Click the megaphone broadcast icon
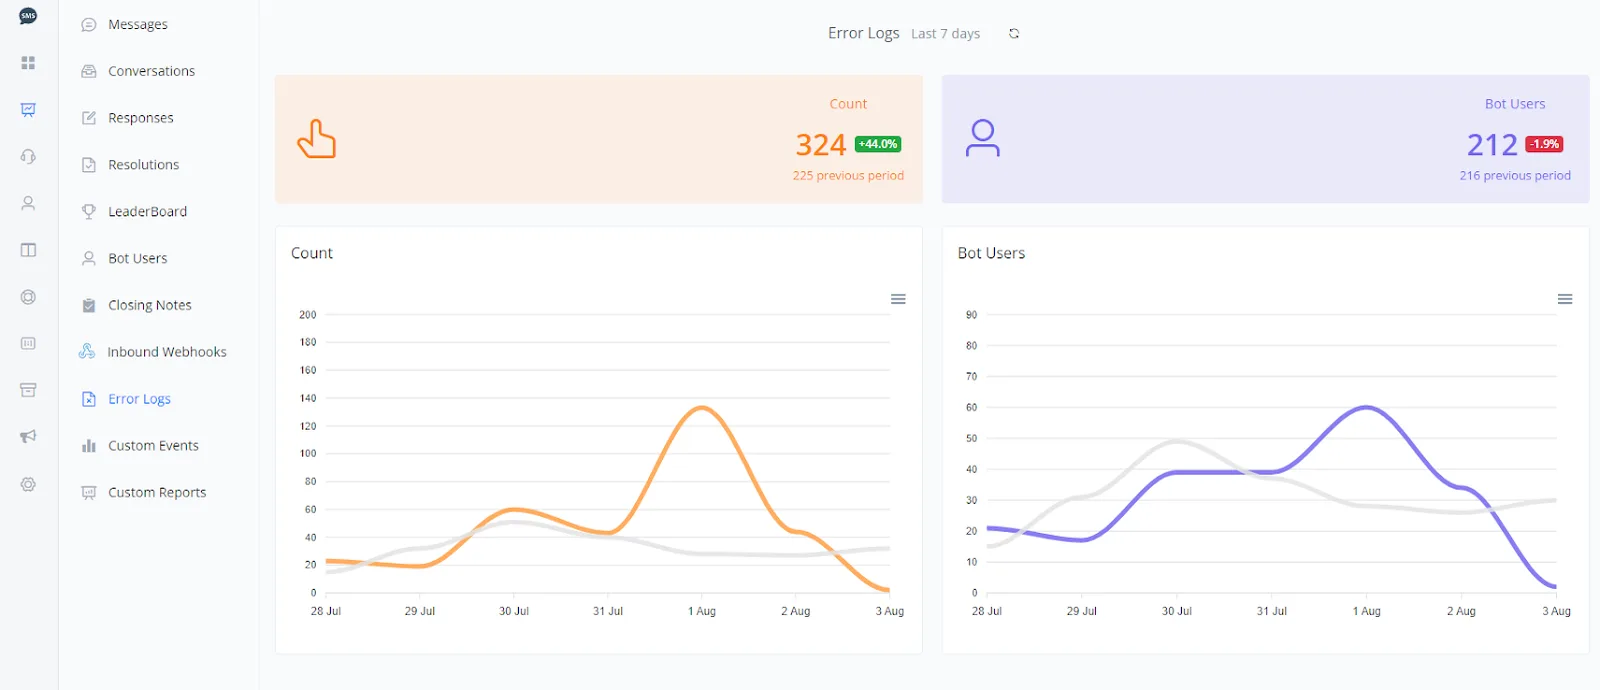This screenshot has width=1600, height=690. coord(28,436)
